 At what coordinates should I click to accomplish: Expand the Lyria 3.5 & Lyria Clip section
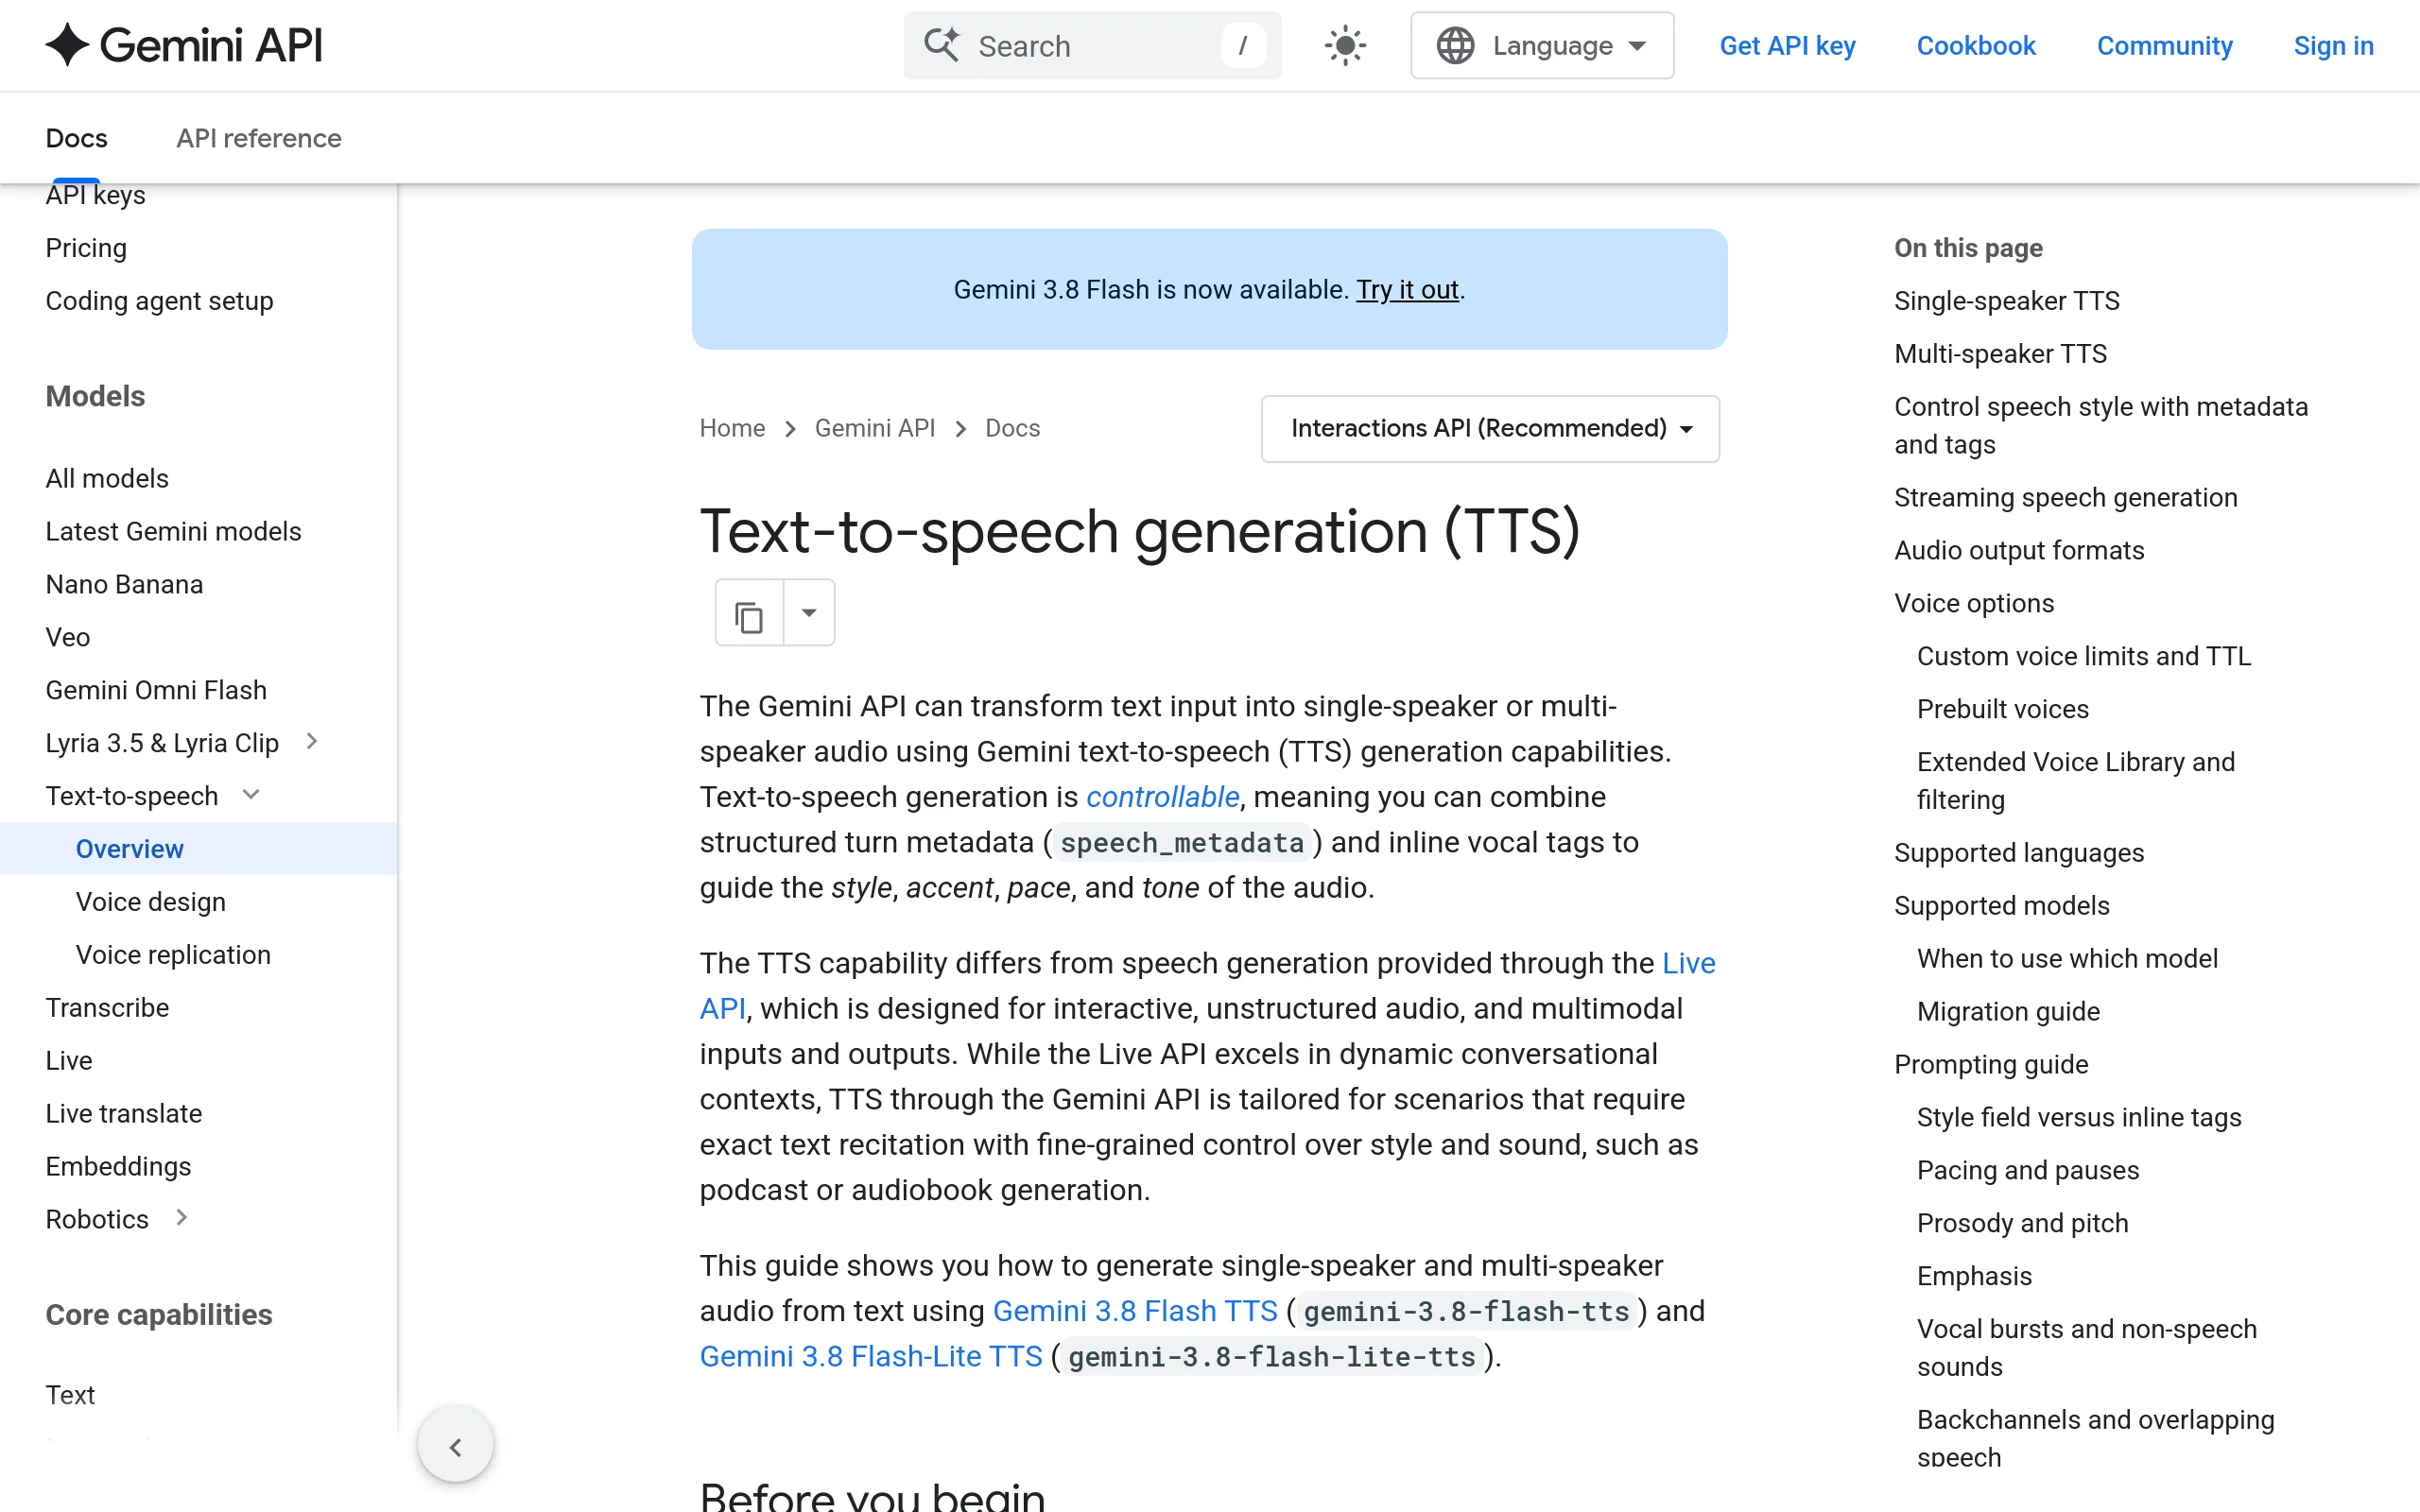[311, 741]
